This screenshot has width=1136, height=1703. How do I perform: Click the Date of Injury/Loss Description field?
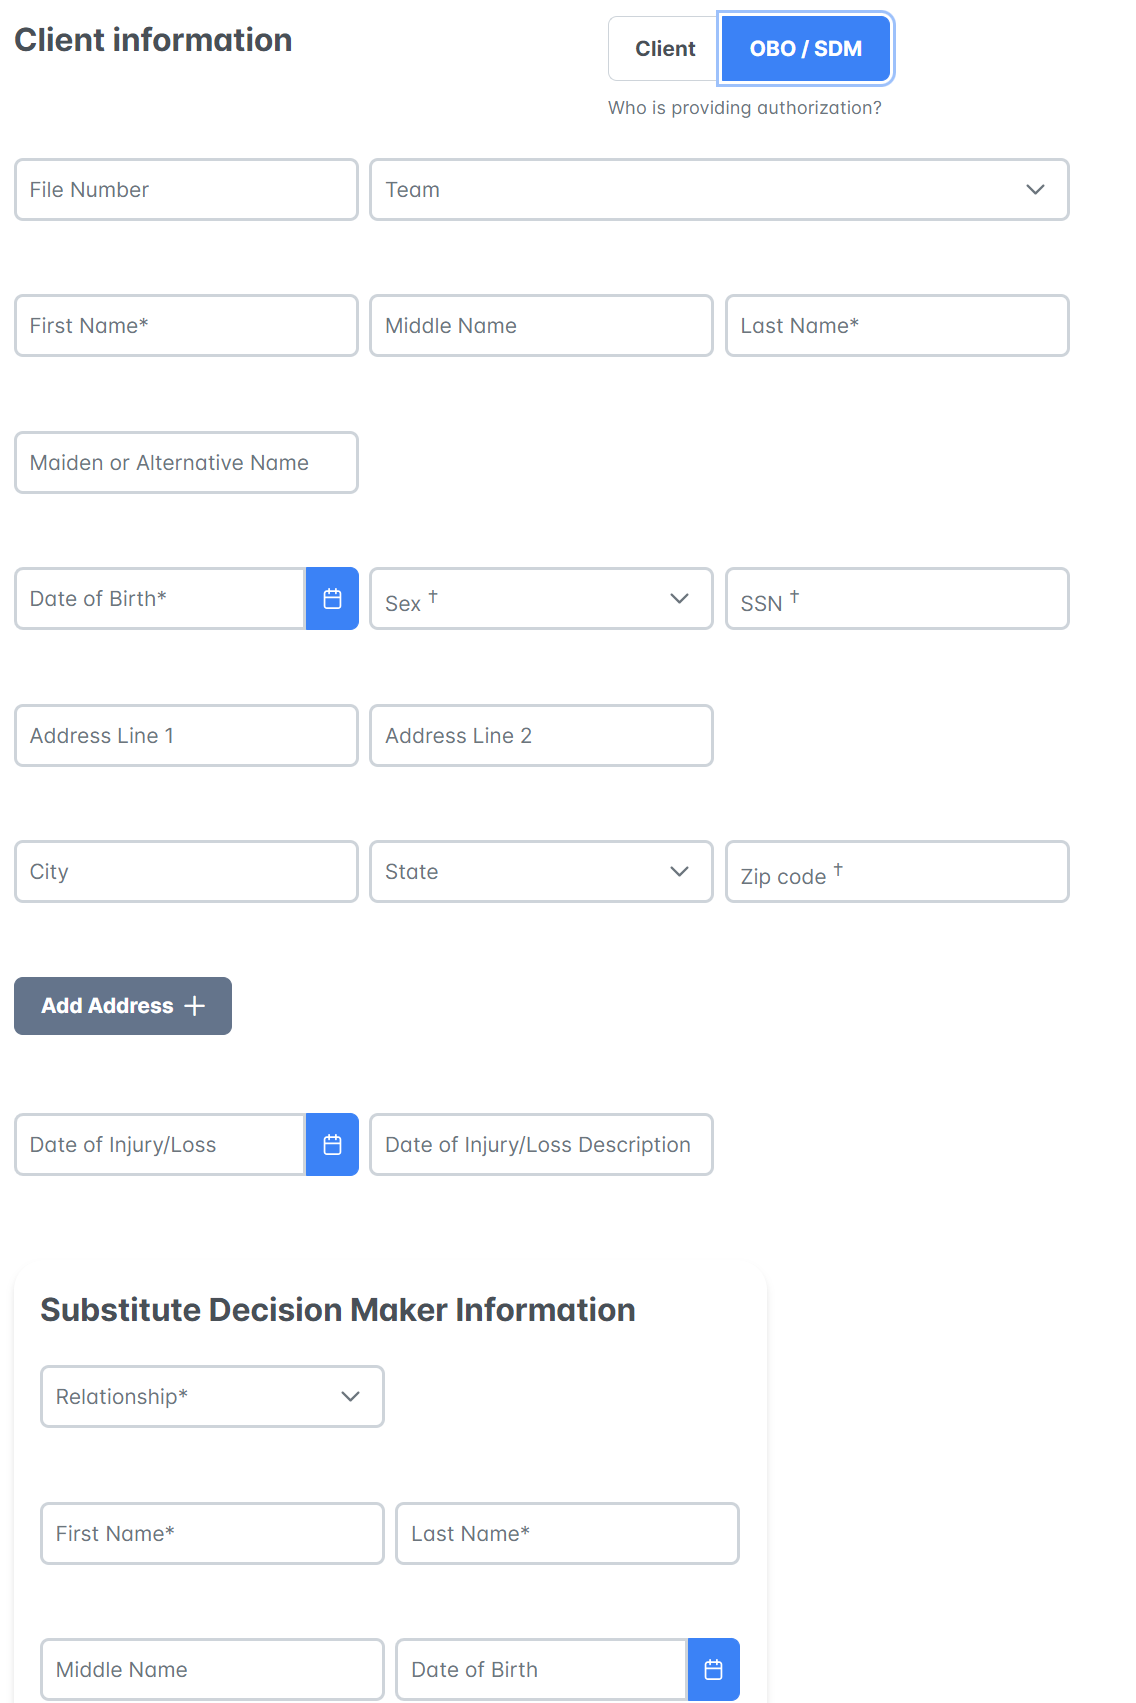pos(541,1145)
